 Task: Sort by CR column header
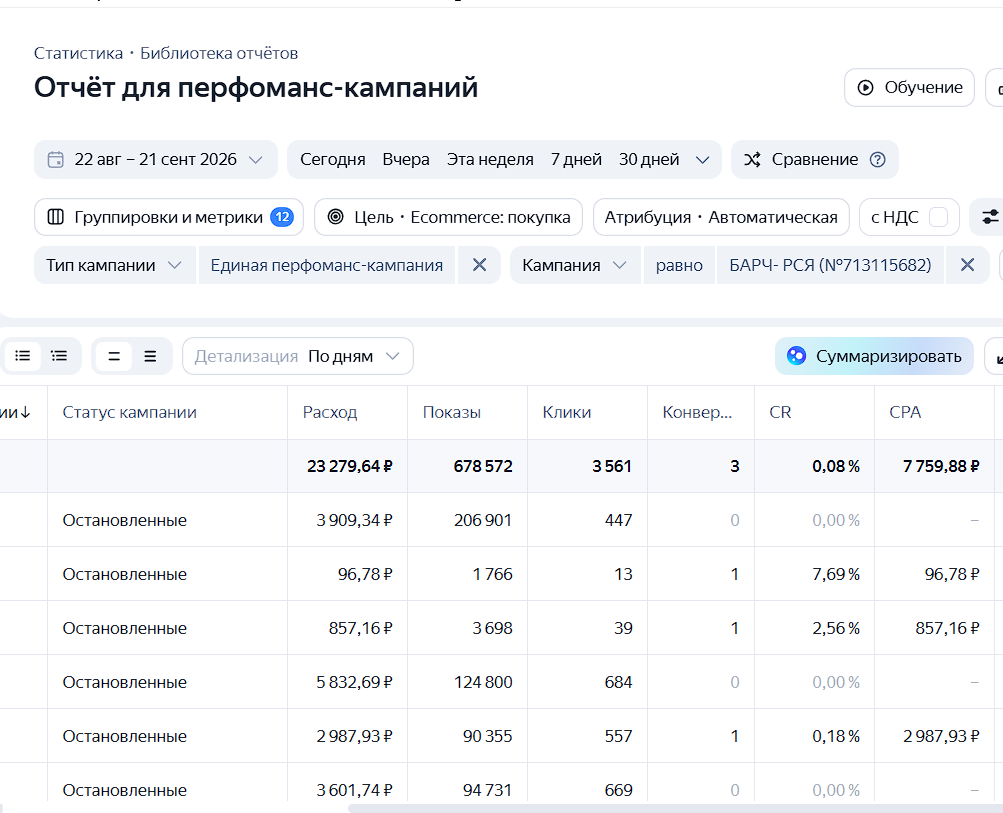(x=780, y=413)
